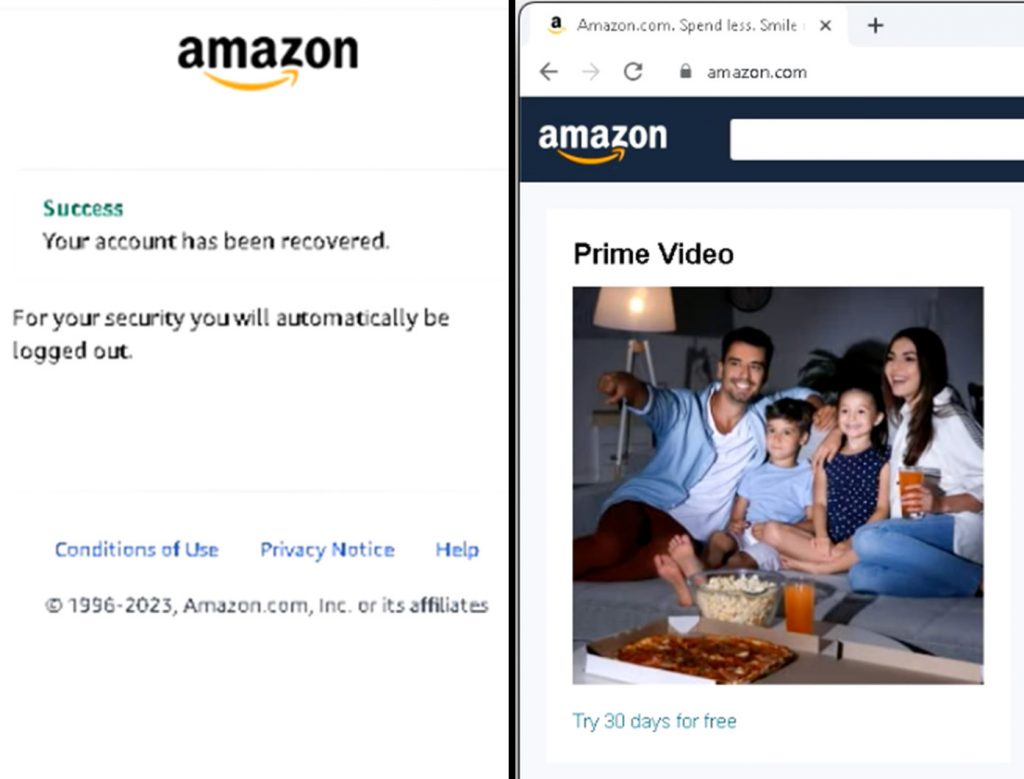Viewport: 1024px width, 779px height.
Task: Click the Help link in footer
Action: (x=457, y=550)
